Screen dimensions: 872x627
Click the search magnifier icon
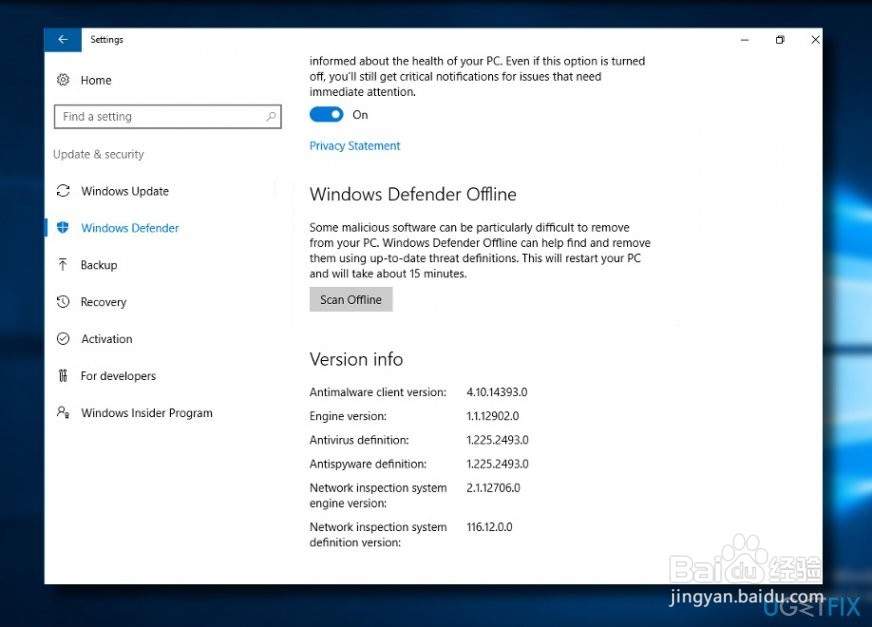coord(271,117)
